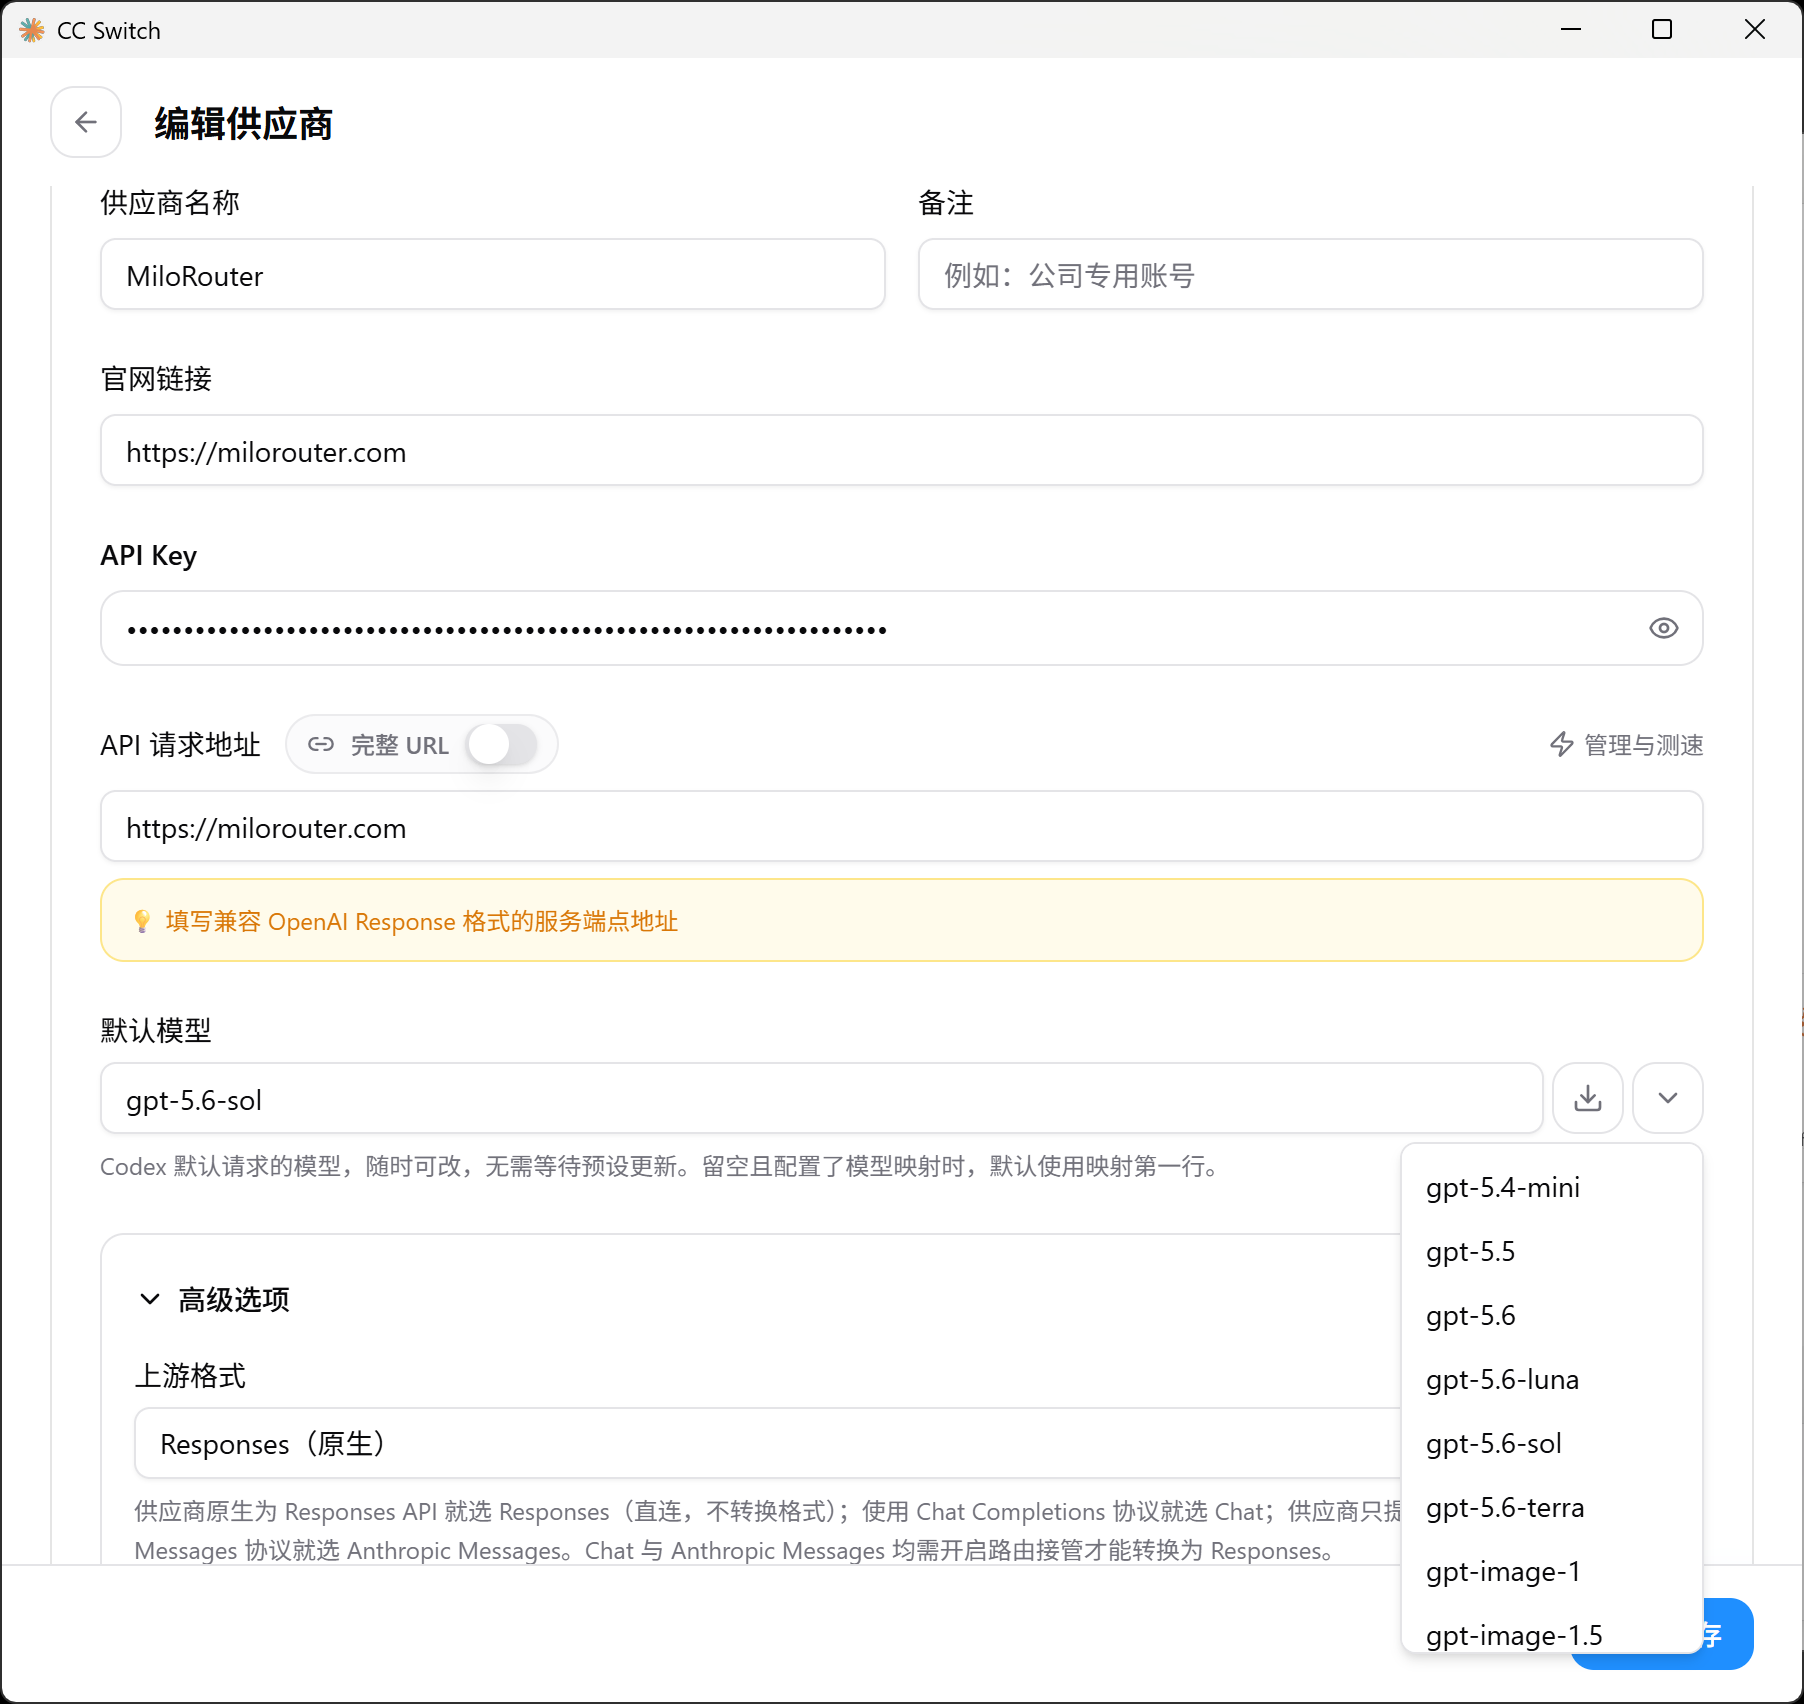Open the 上游格式 Responses dropdown
This screenshot has height=1704, width=1804.
pyautogui.click(x=768, y=1443)
